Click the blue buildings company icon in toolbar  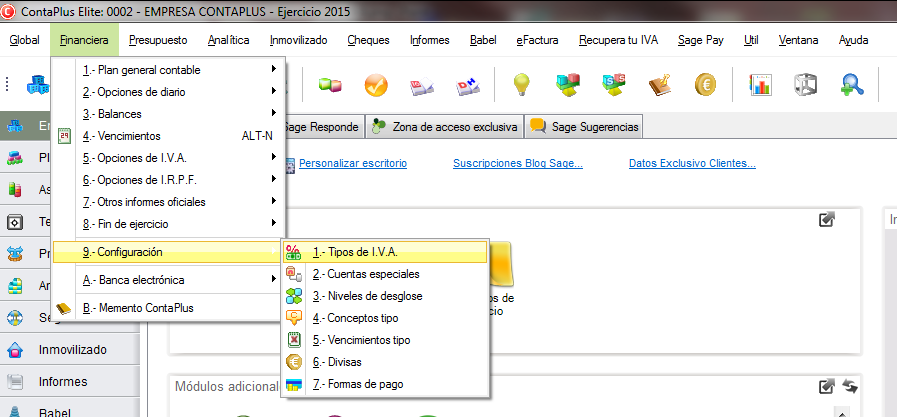pos(38,85)
